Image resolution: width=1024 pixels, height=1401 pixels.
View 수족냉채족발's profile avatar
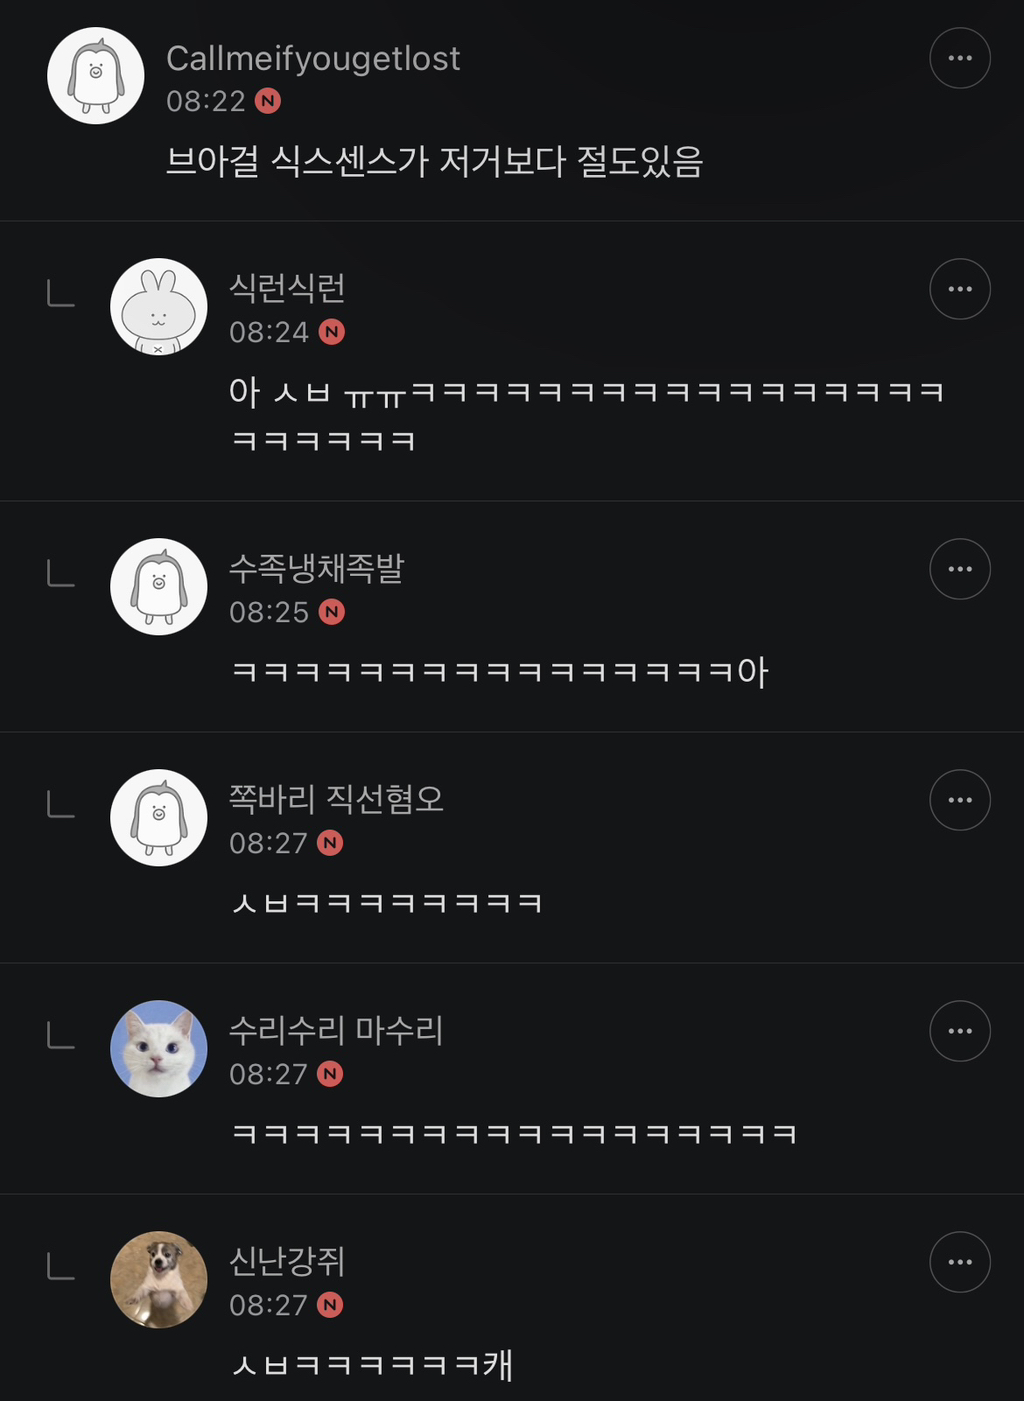click(x=158, y=587)
